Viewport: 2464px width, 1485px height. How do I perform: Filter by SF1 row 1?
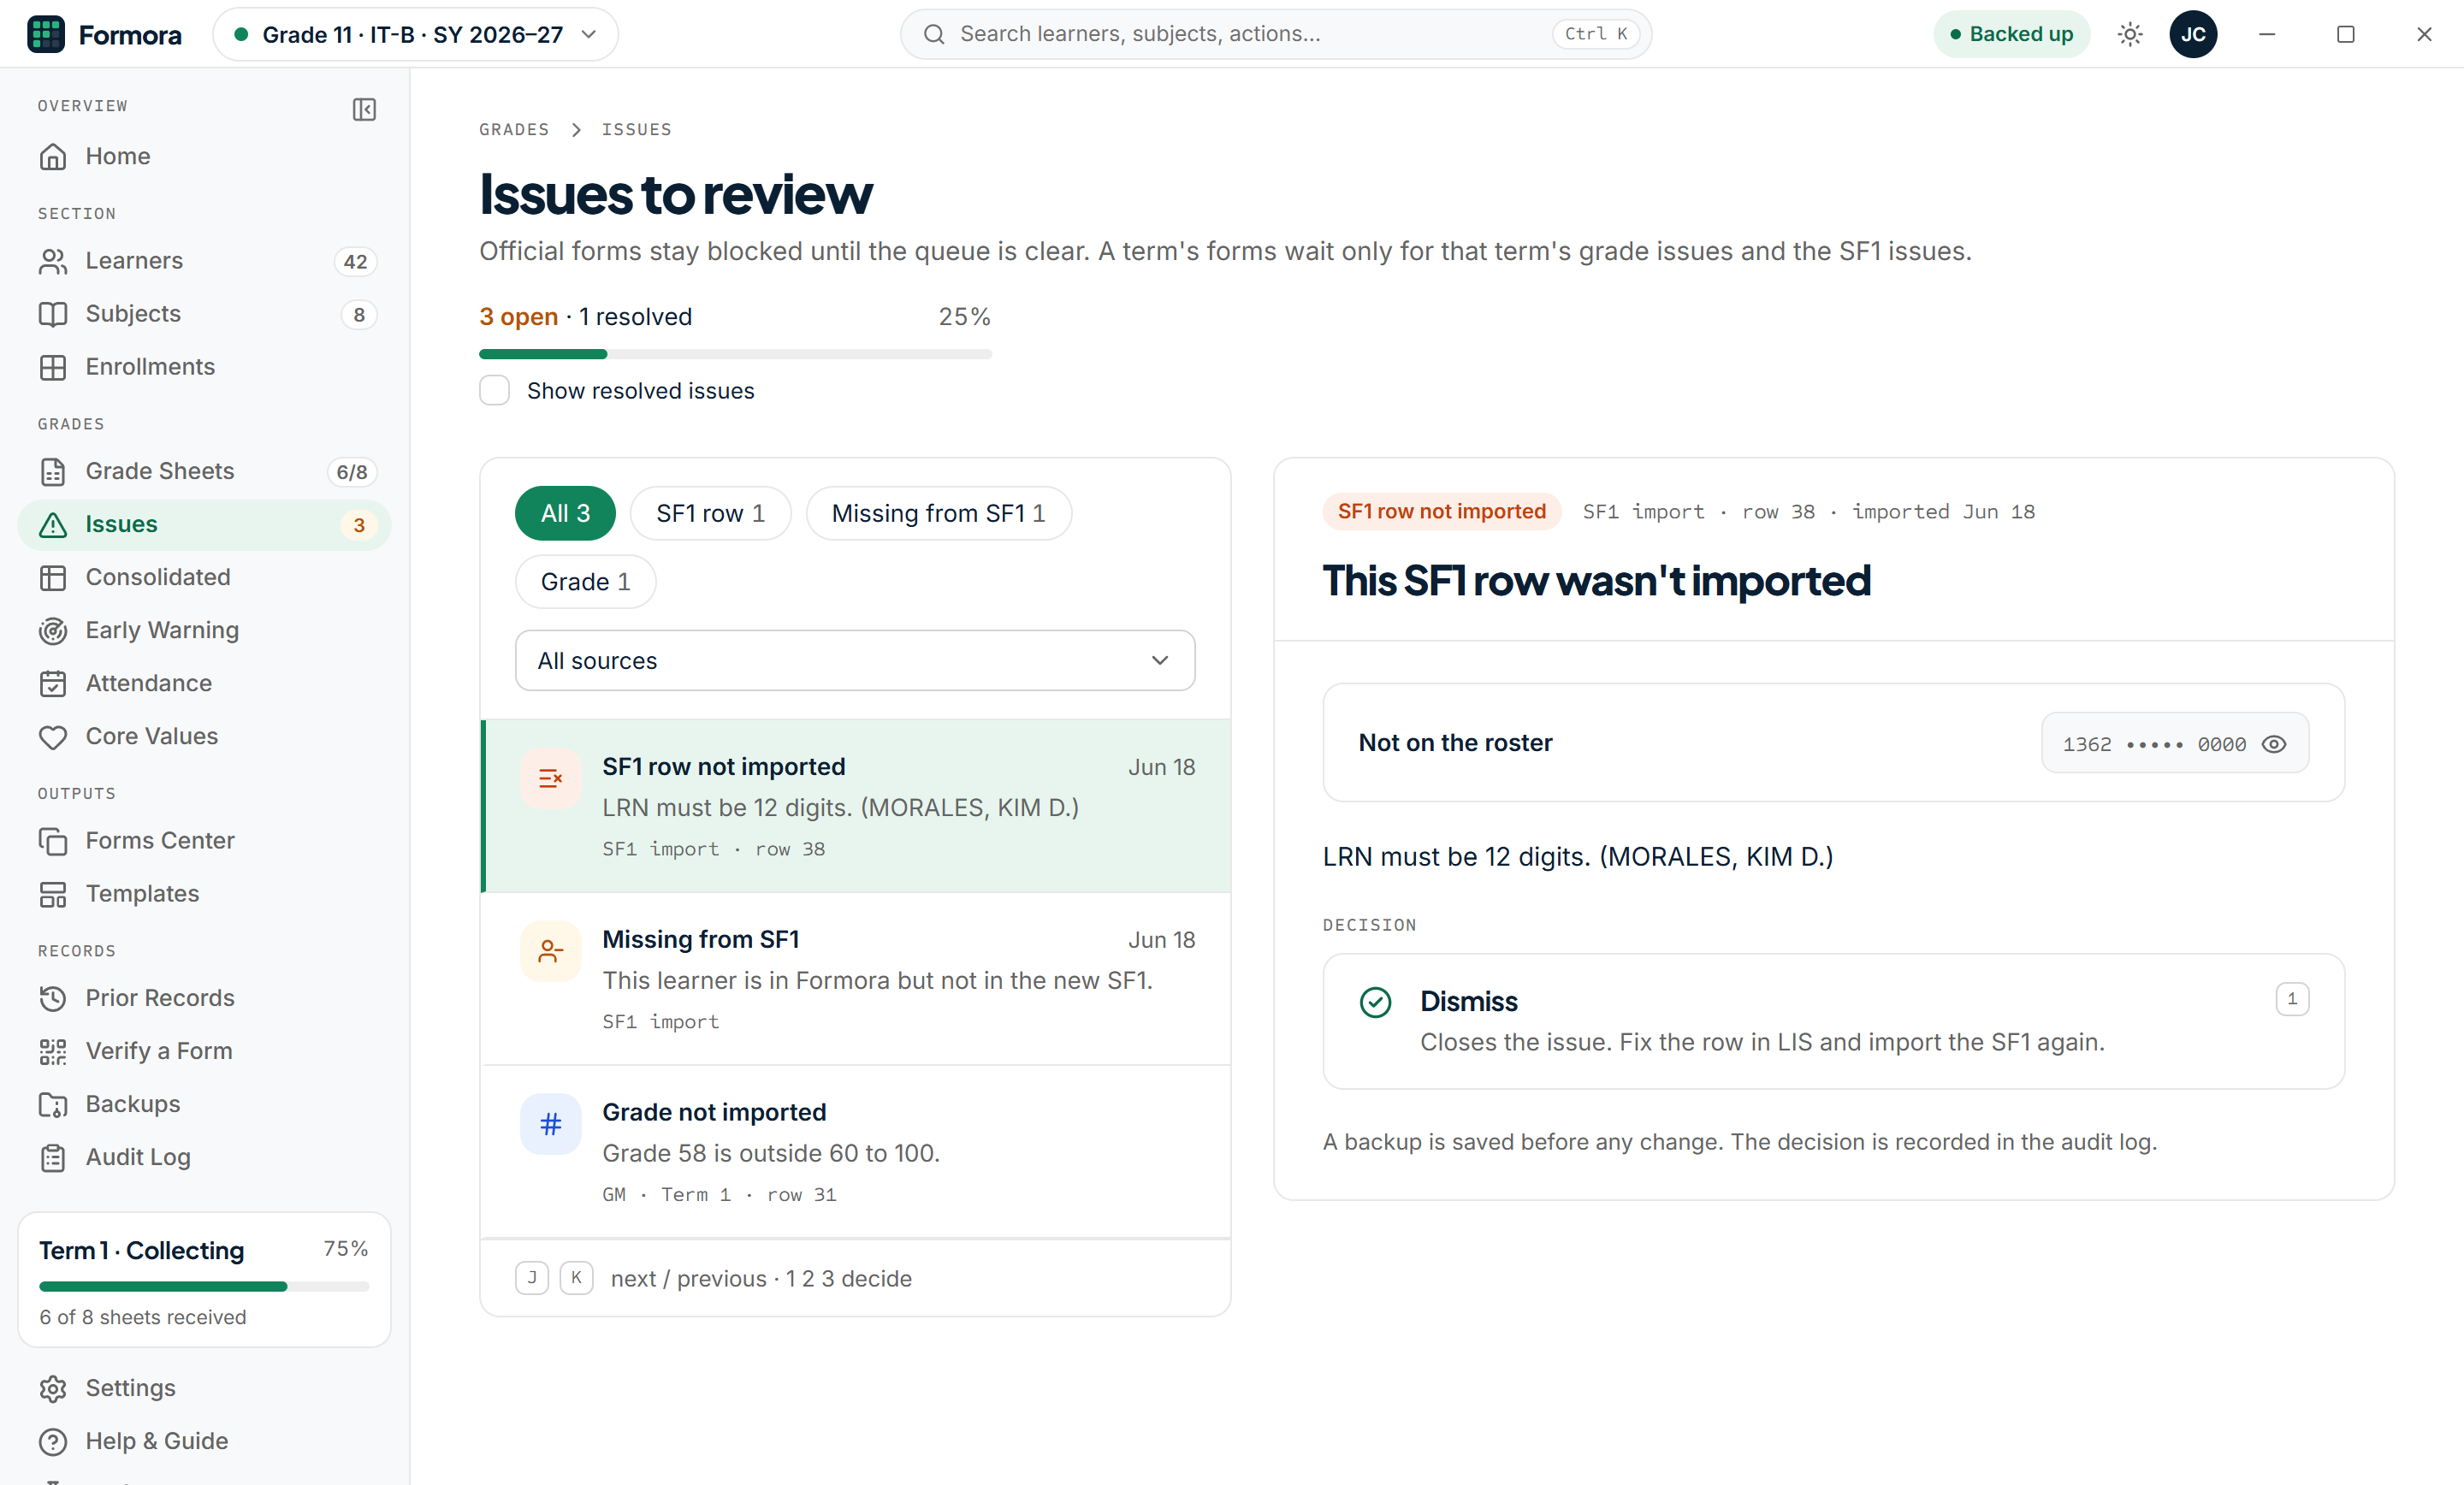point(710,513)
